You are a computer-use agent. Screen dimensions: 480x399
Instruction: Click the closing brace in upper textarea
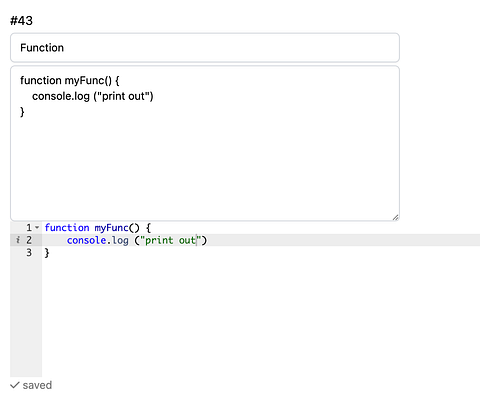coord(22,112)
